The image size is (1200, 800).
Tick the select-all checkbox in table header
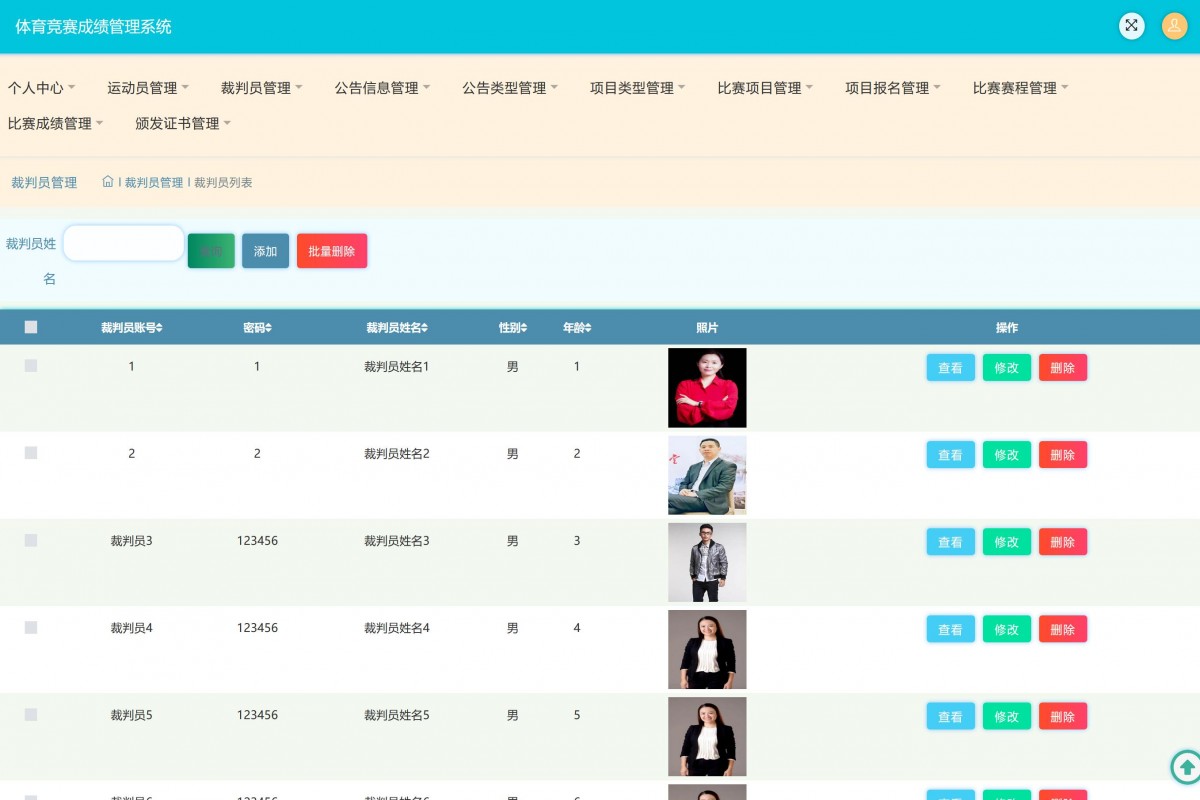[x=31, y=327]
